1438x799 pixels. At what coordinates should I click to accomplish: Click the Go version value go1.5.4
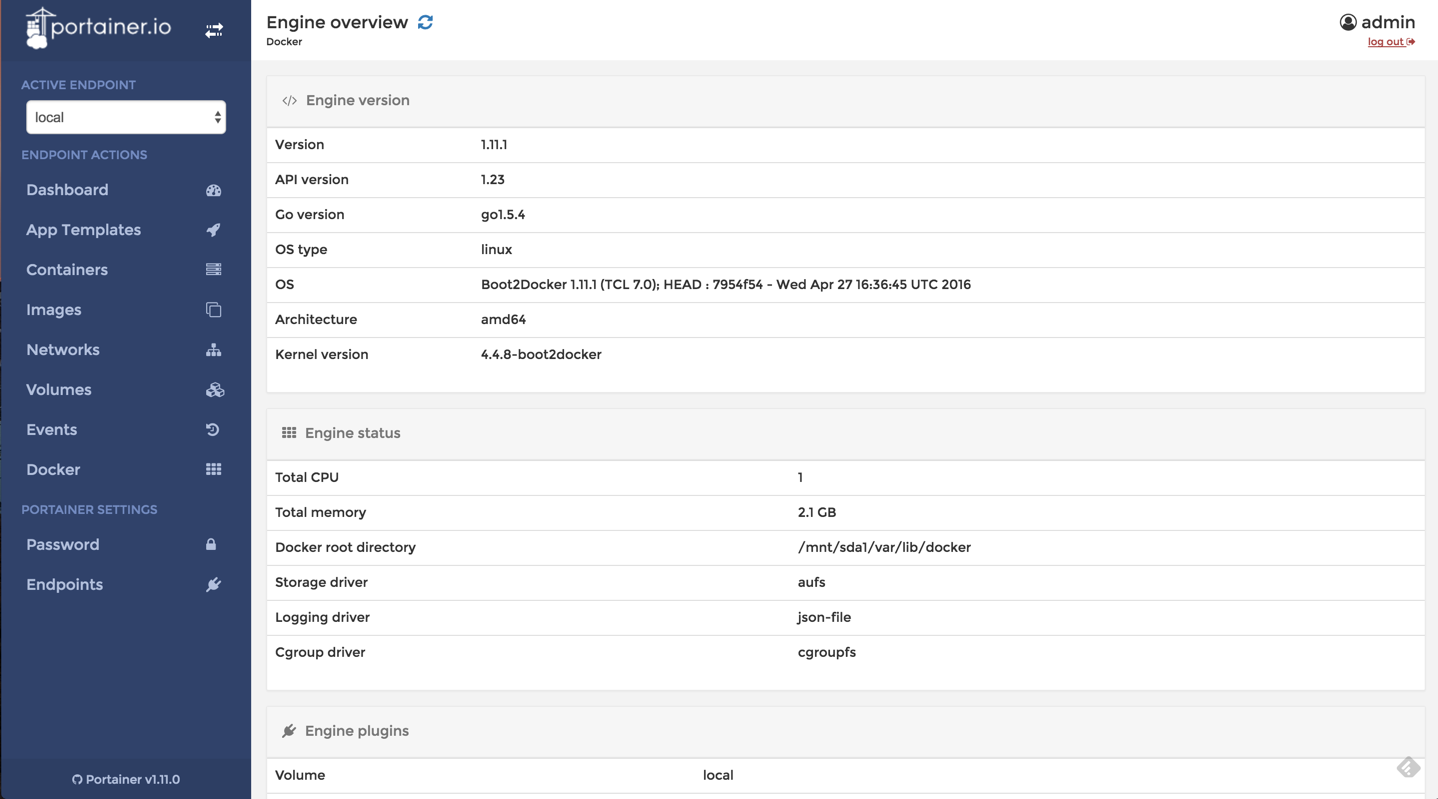coord(503,215)
